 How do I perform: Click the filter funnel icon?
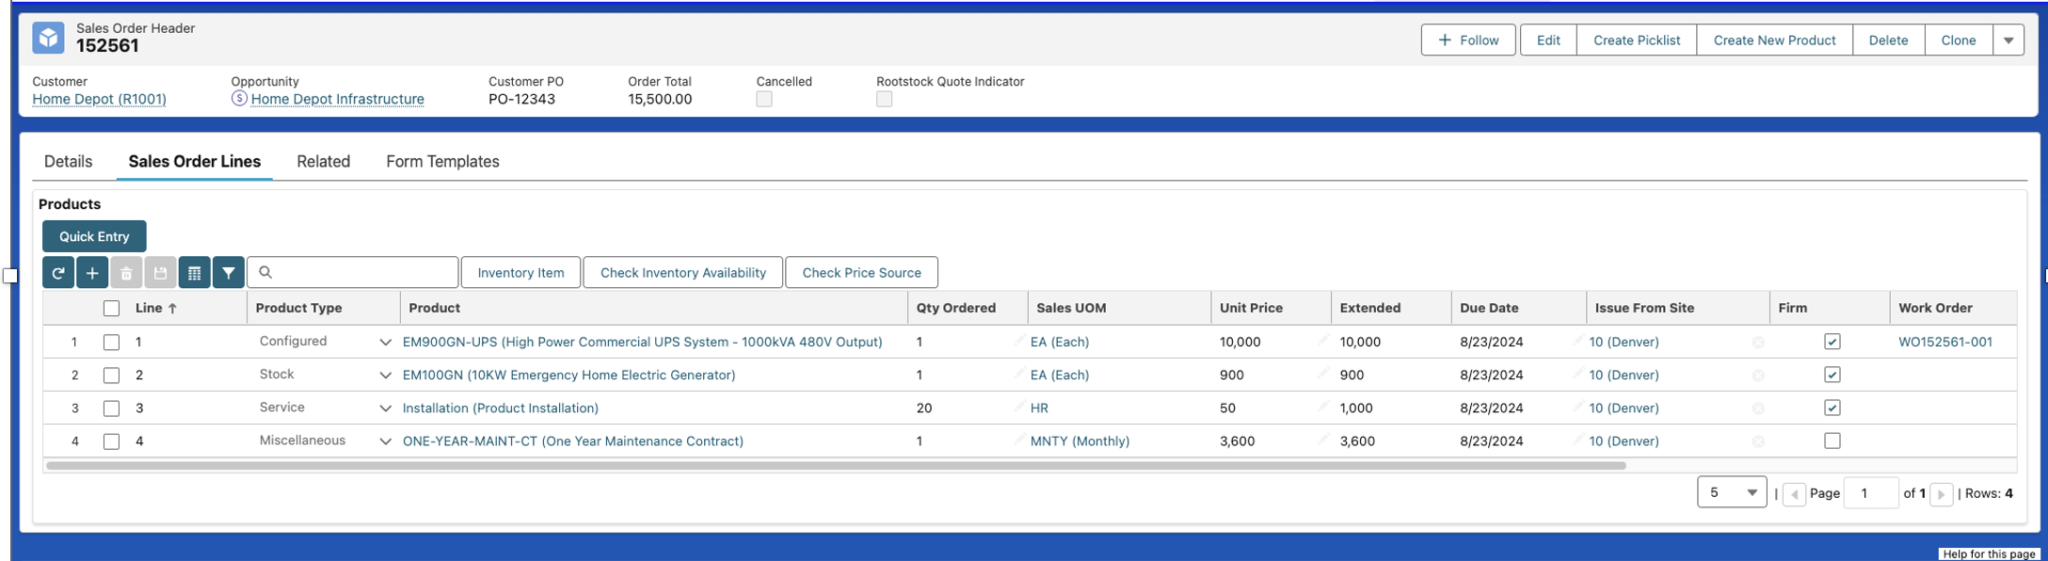tap(228, 272)
